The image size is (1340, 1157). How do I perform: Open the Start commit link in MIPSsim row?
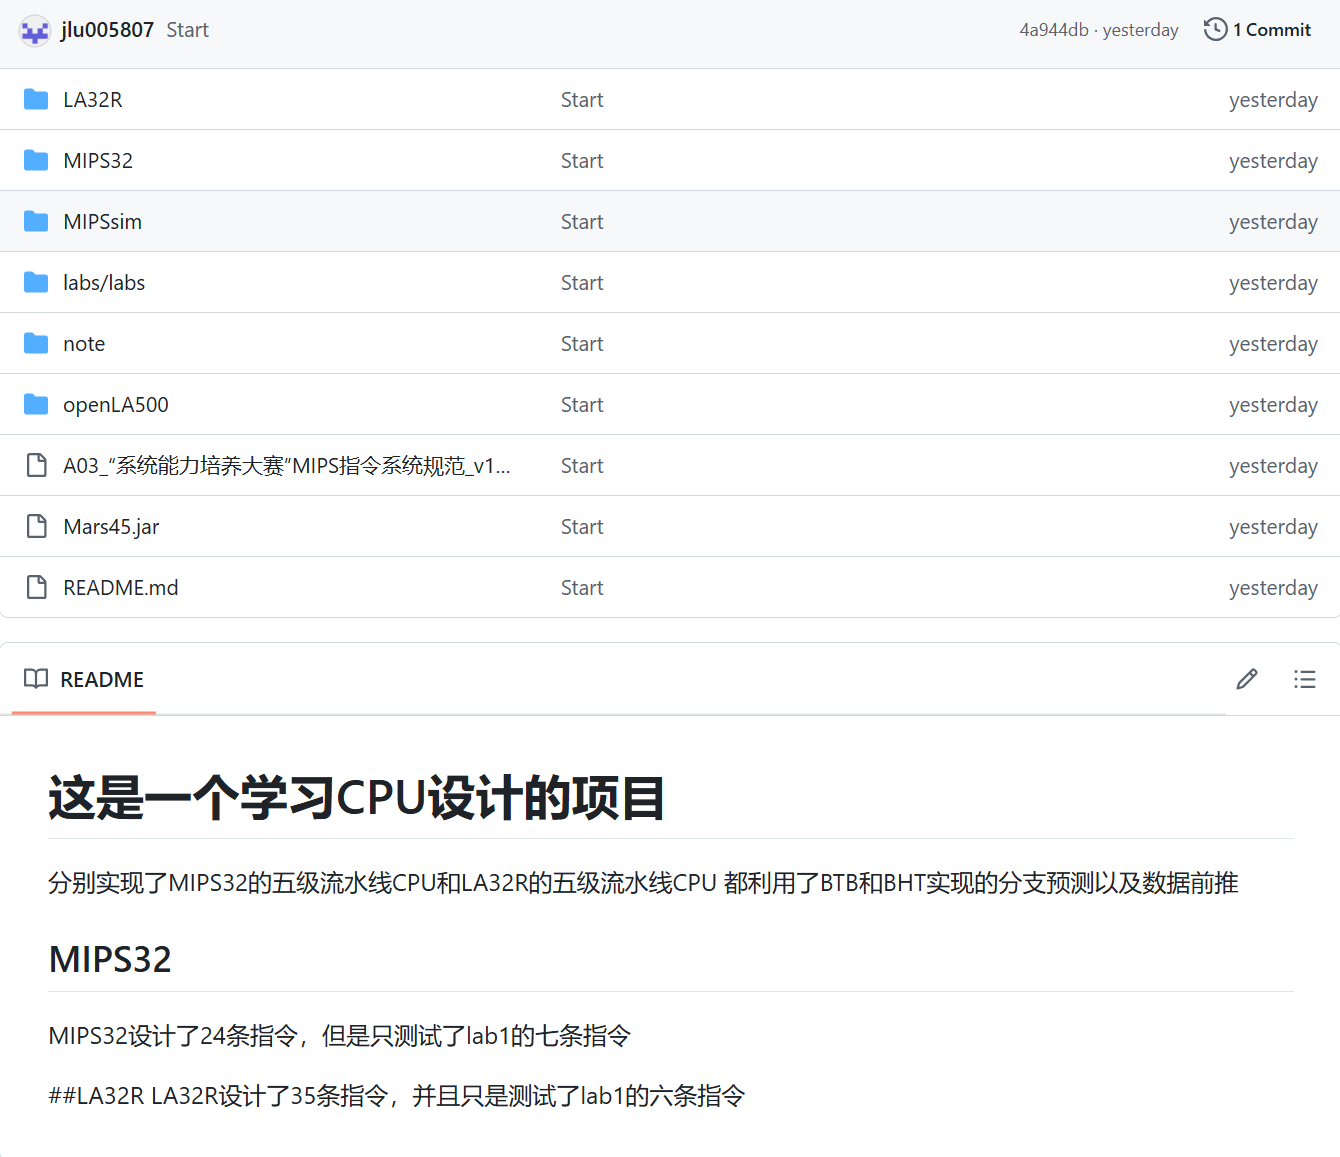(582, 222)
